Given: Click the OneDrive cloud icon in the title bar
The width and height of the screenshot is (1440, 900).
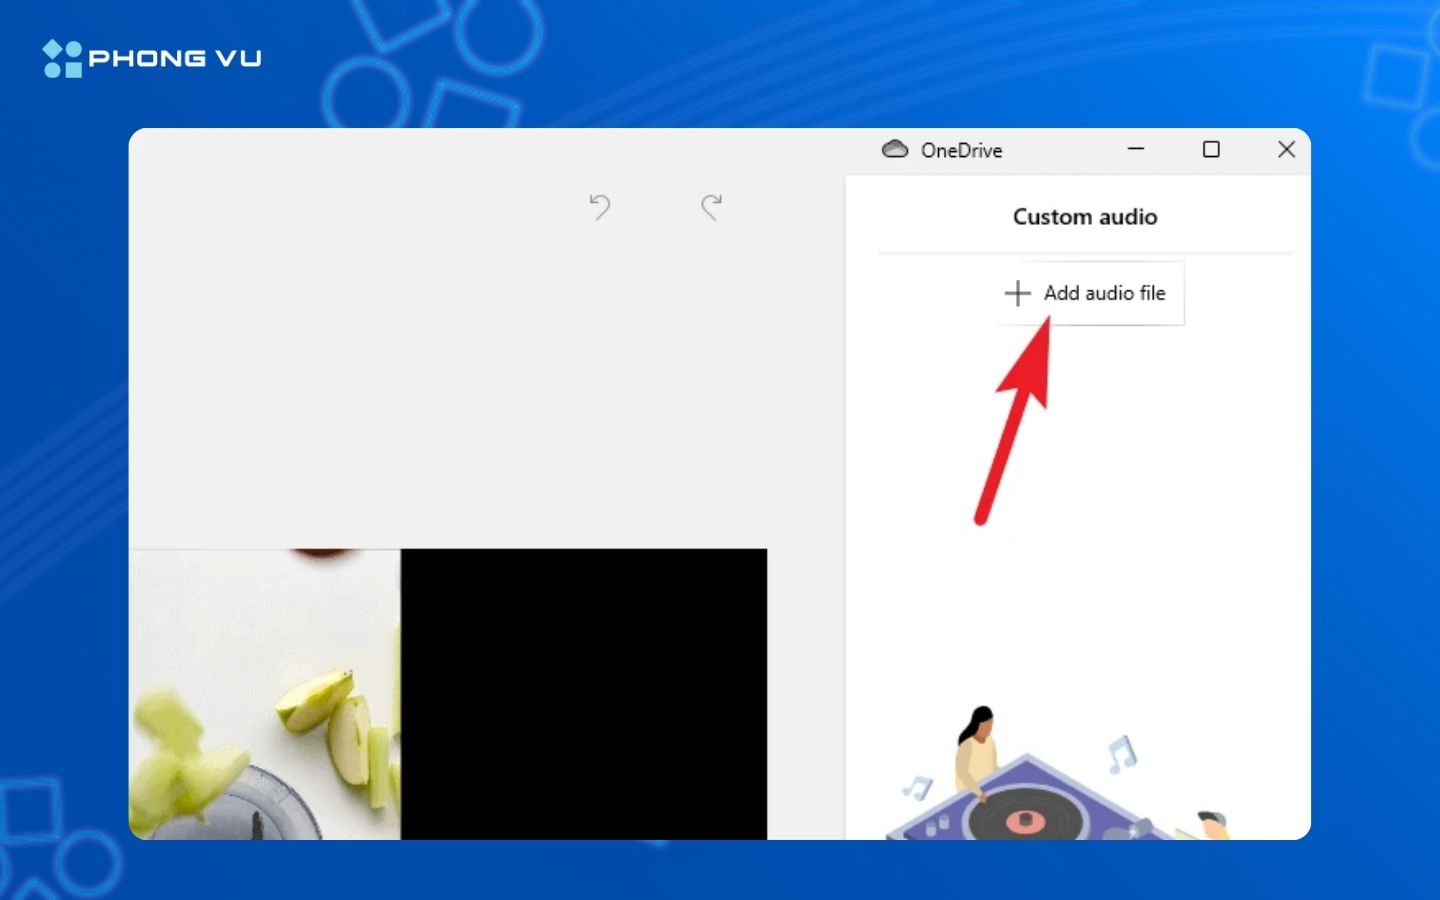Looking at the screenshot, I should click(x=896, y=149).
